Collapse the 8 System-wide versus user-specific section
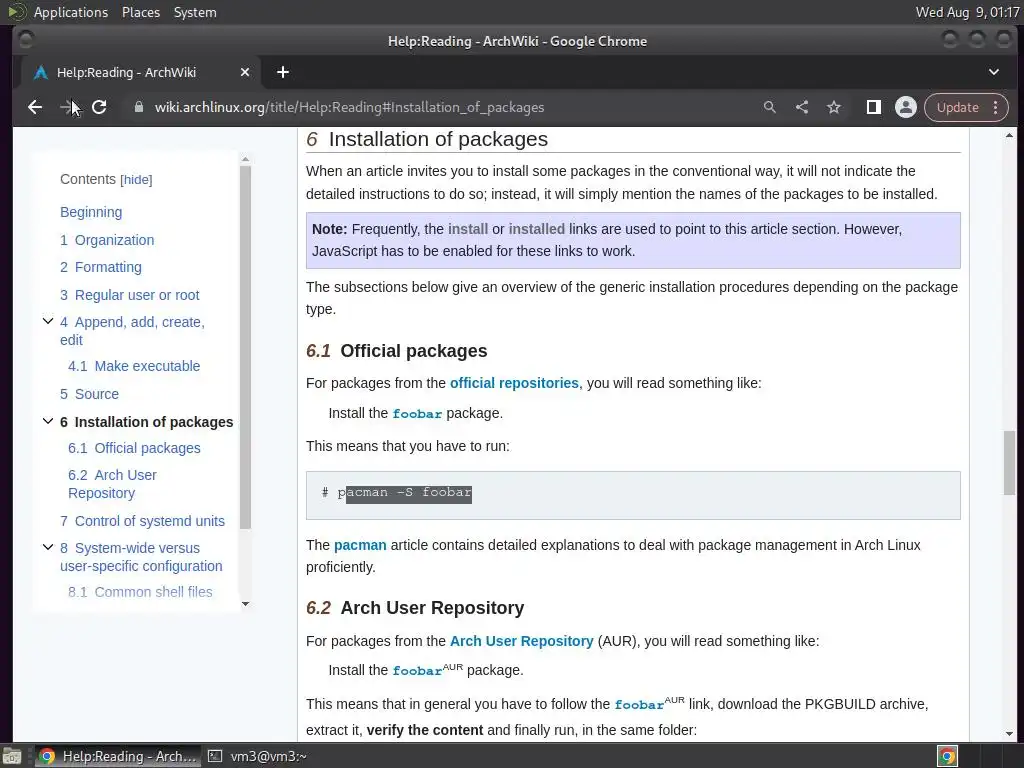 48,547
